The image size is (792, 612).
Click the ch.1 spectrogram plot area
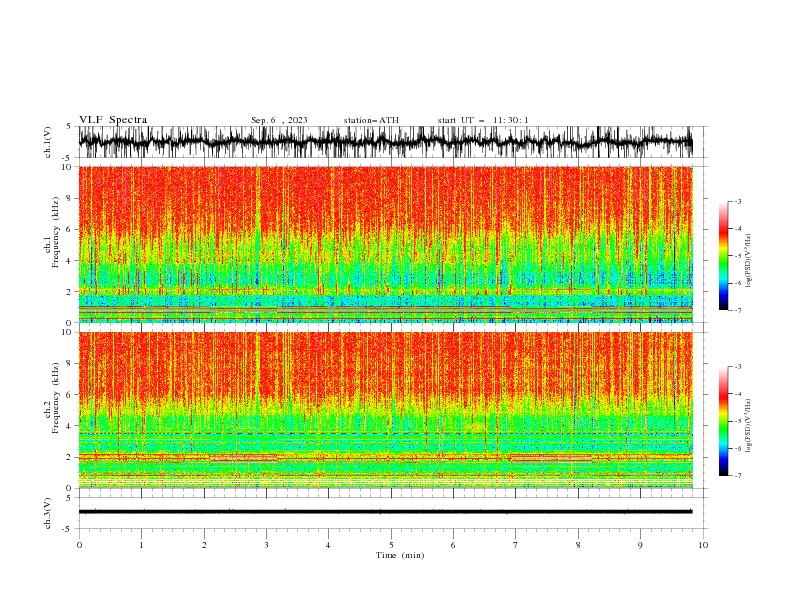[386, 244]
